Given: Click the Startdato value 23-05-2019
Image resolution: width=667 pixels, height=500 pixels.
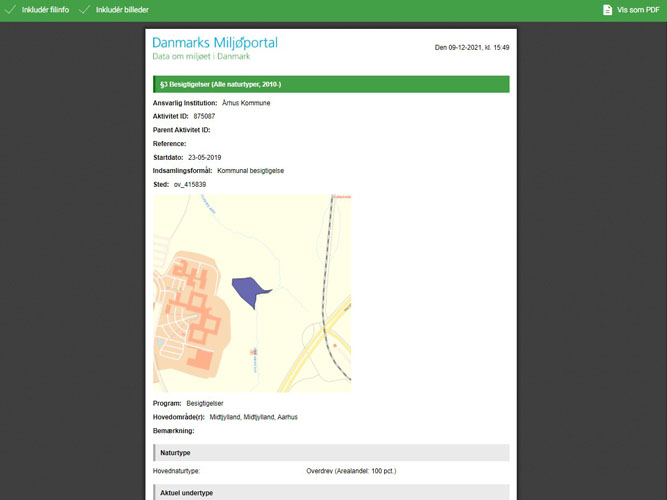Looking at the screenshot, I should [204, 158].
